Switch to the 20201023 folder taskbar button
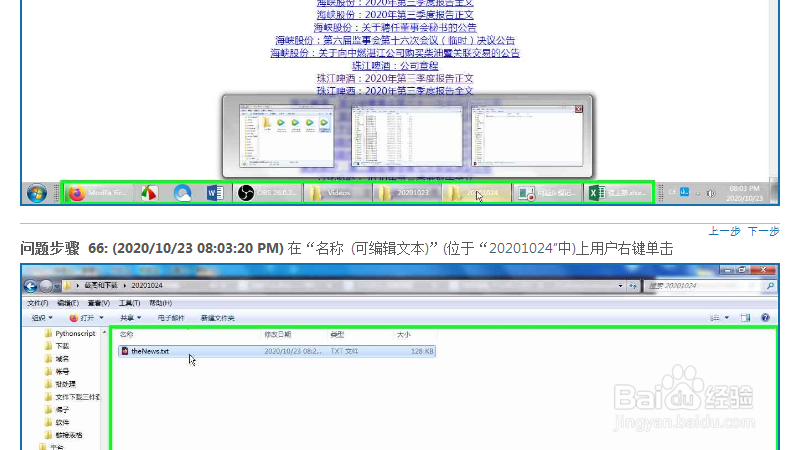 [407, 193]
